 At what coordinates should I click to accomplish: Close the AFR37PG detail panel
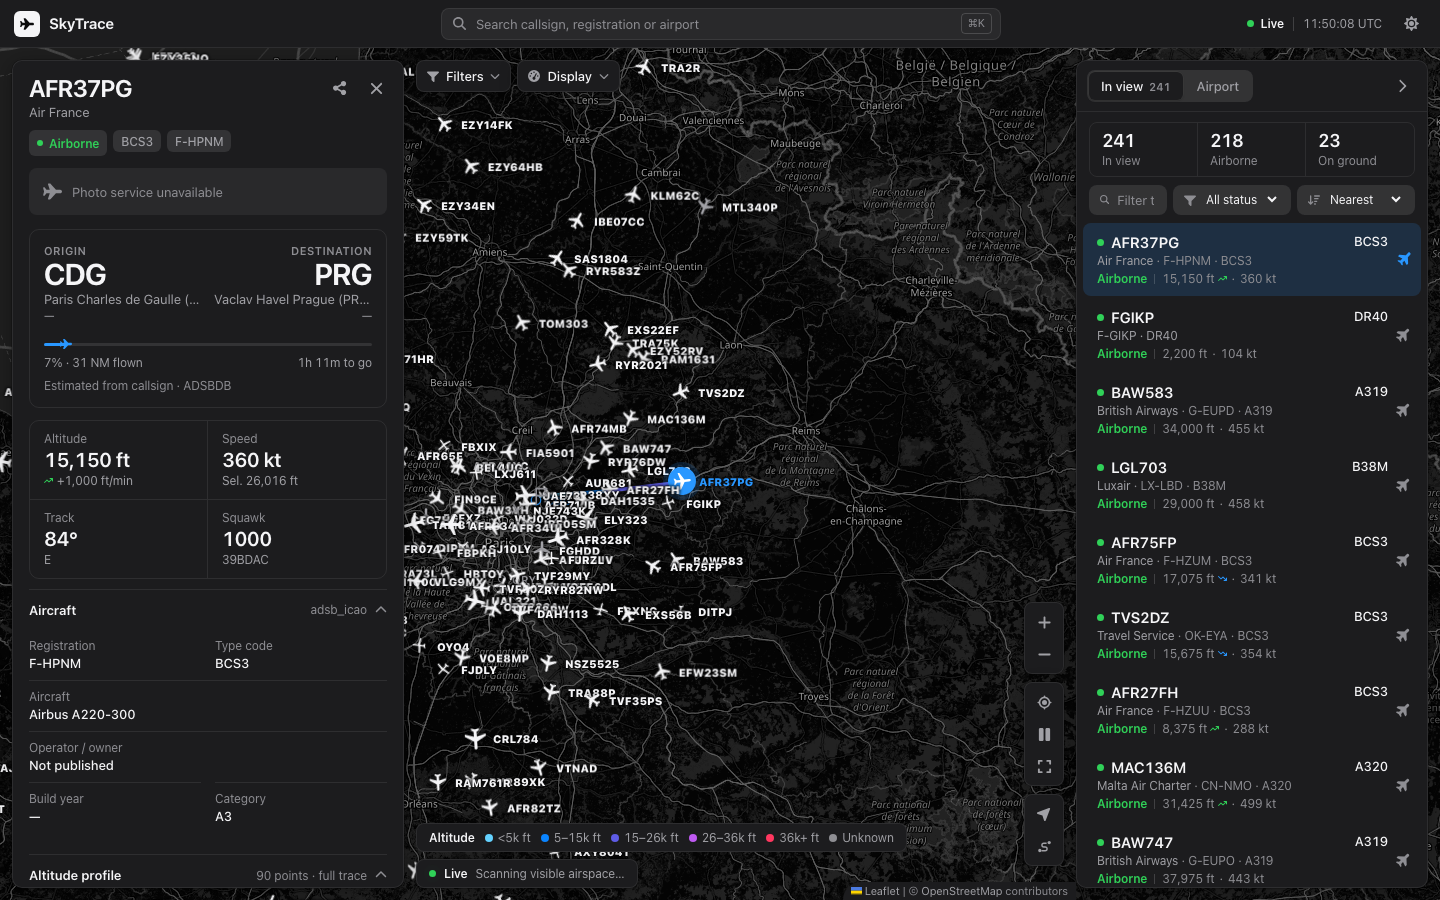click(x=376, y=88)
